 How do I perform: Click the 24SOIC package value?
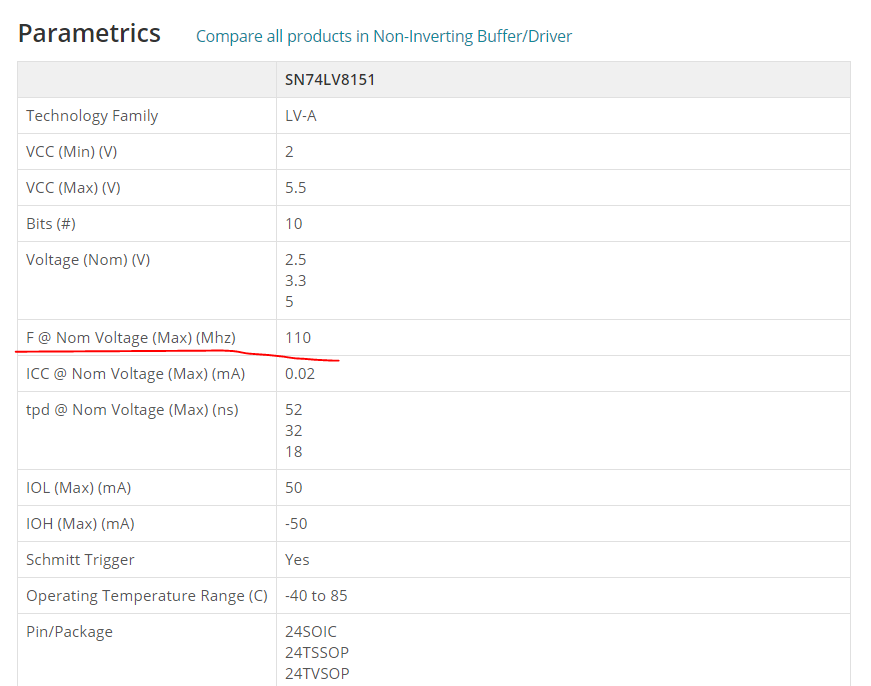(311, 632)
